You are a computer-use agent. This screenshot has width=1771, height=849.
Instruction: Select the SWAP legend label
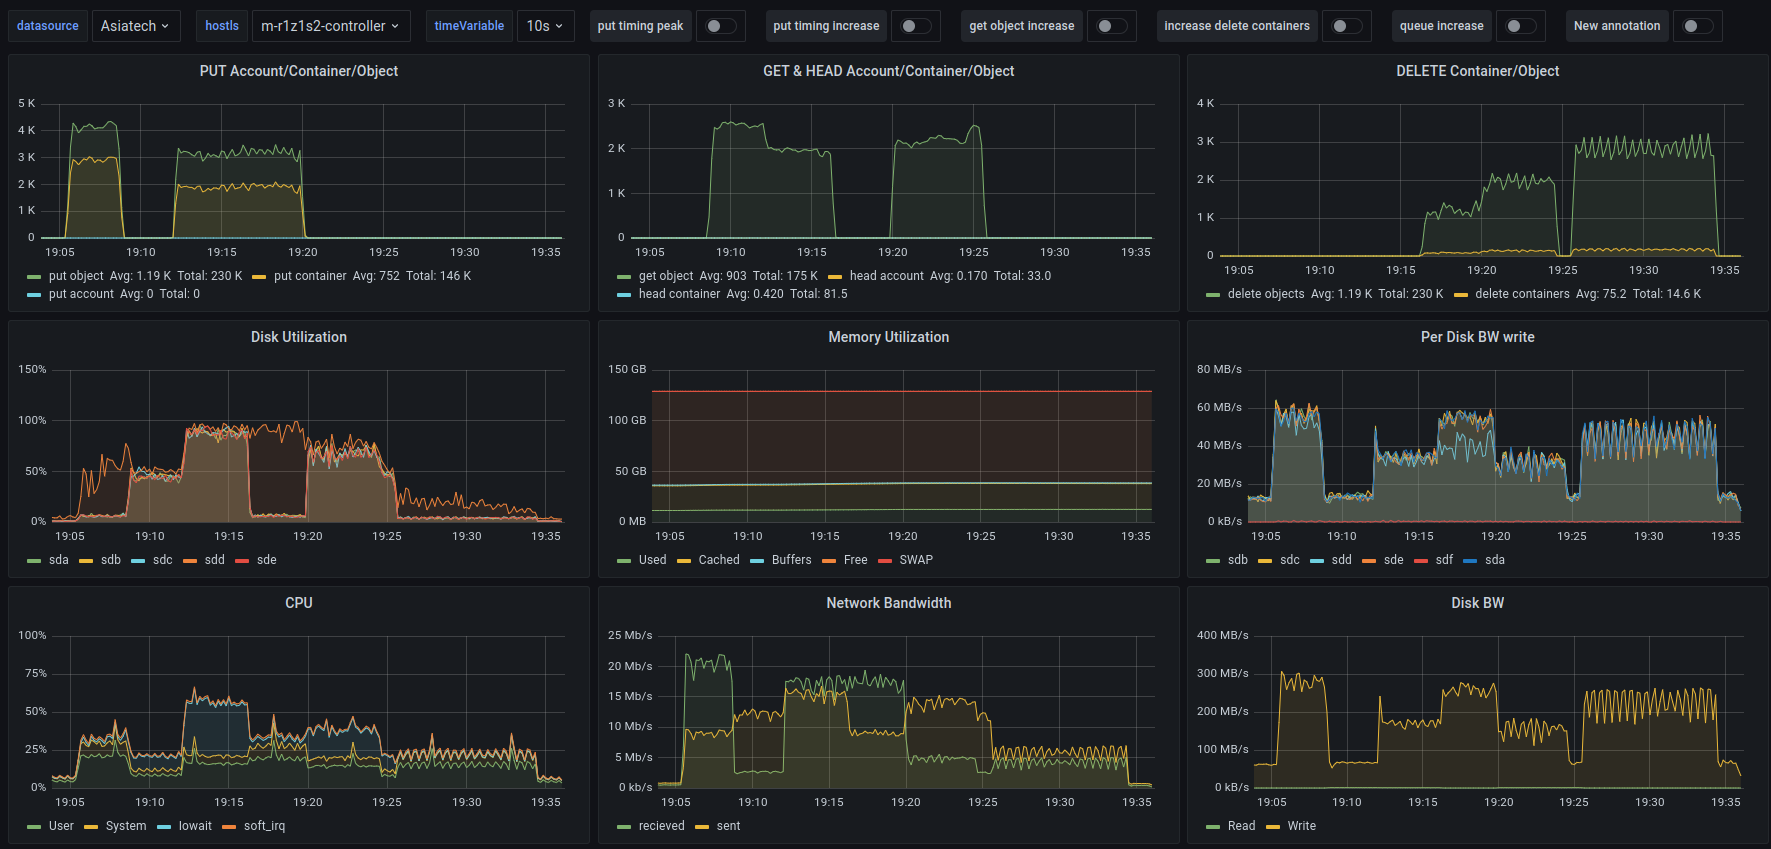[x=915, y=560]
